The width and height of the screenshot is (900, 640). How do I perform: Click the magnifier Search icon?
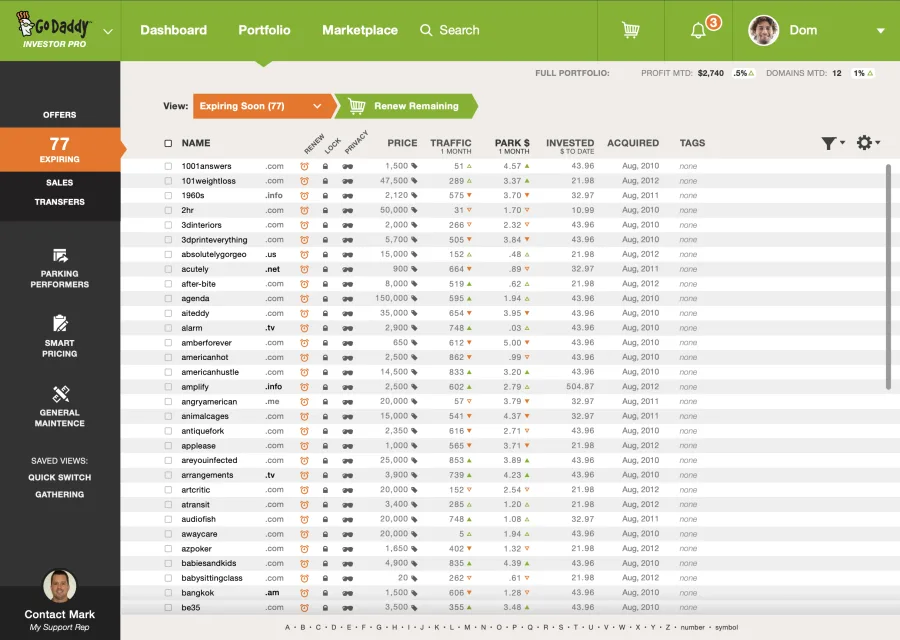426,30
